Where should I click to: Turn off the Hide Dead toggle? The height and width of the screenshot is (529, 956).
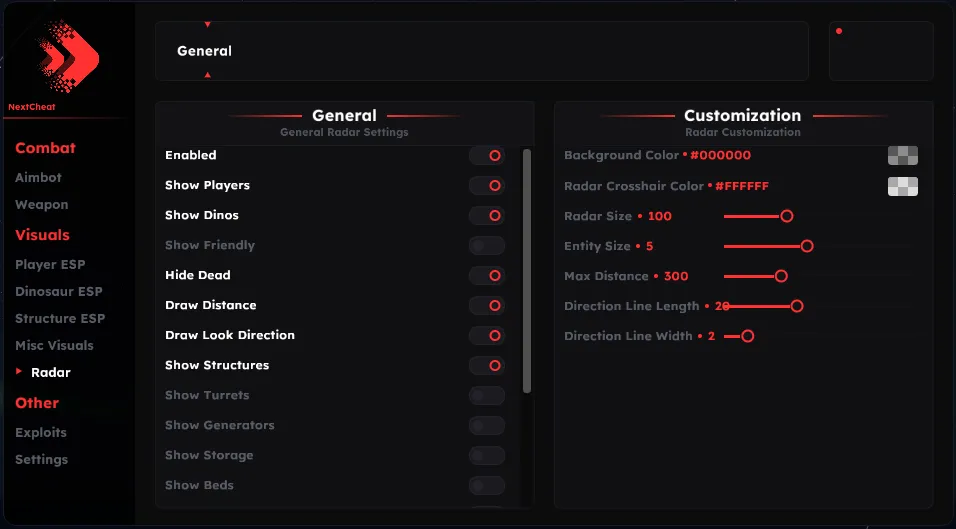coord(487,275)
